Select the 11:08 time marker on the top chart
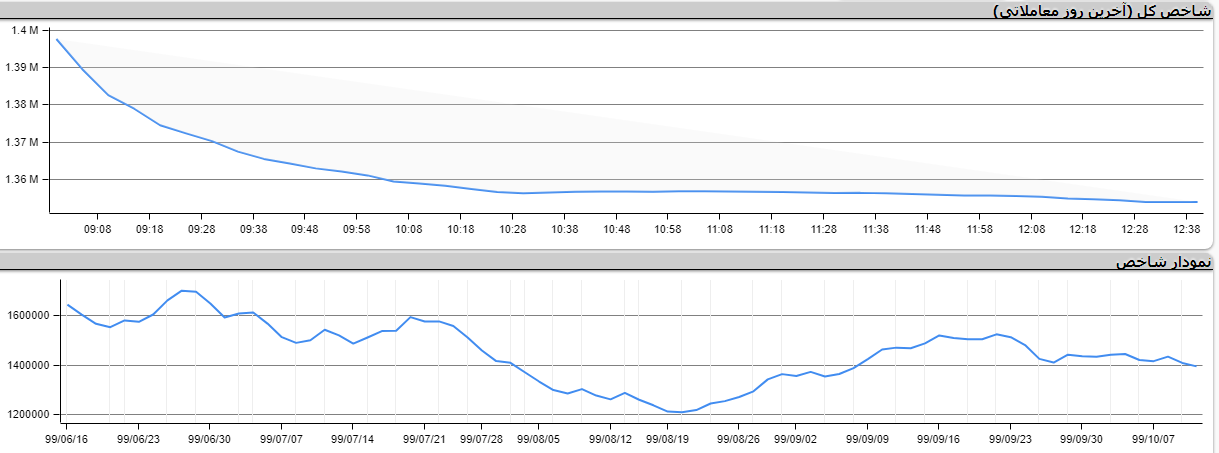 719,229
